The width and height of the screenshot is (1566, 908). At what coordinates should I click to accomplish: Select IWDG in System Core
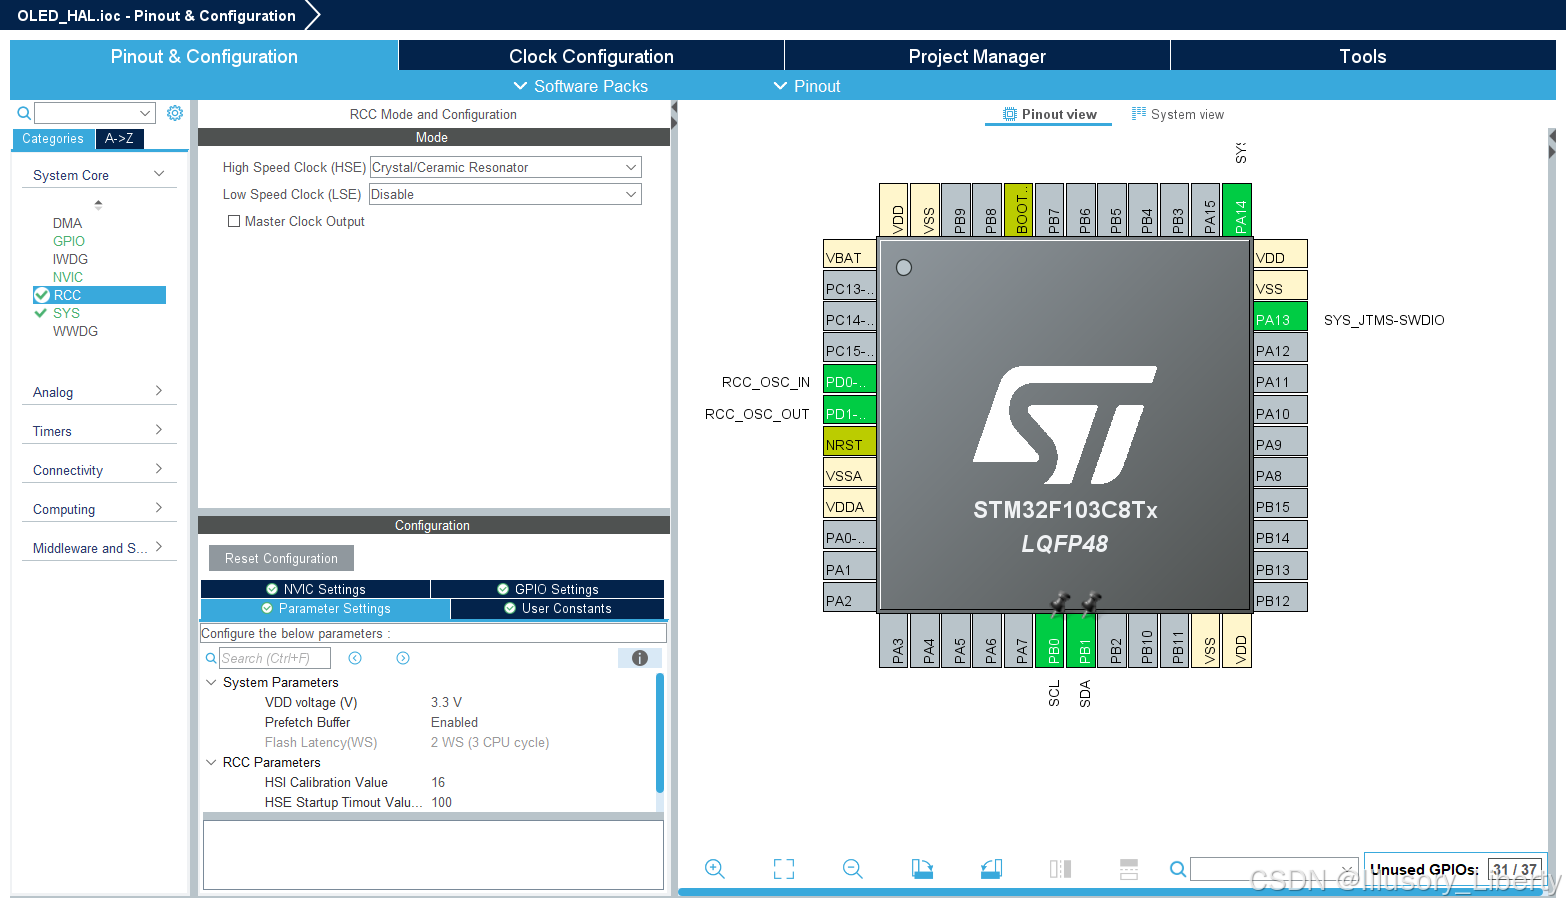point(70,259)
